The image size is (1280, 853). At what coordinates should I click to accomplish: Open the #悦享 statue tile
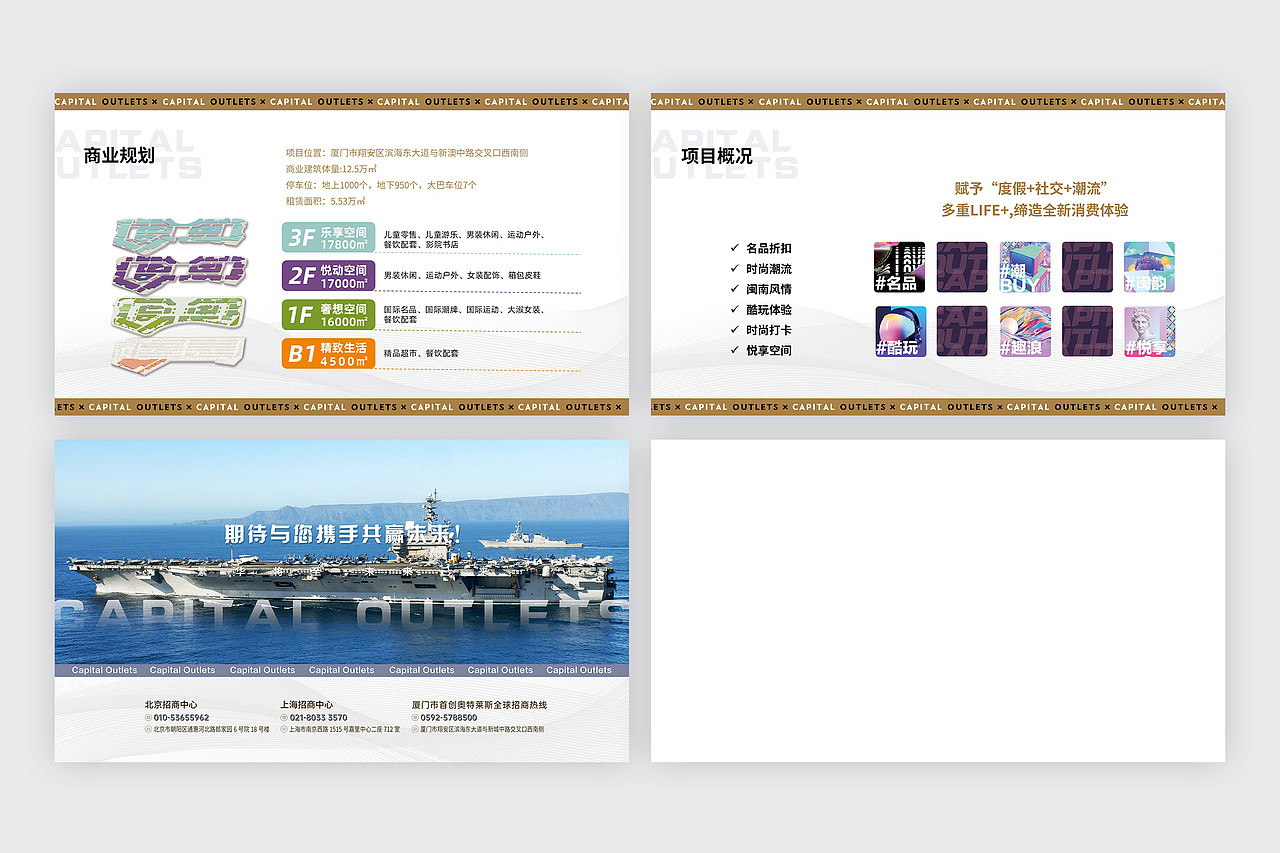[1148, 330]
